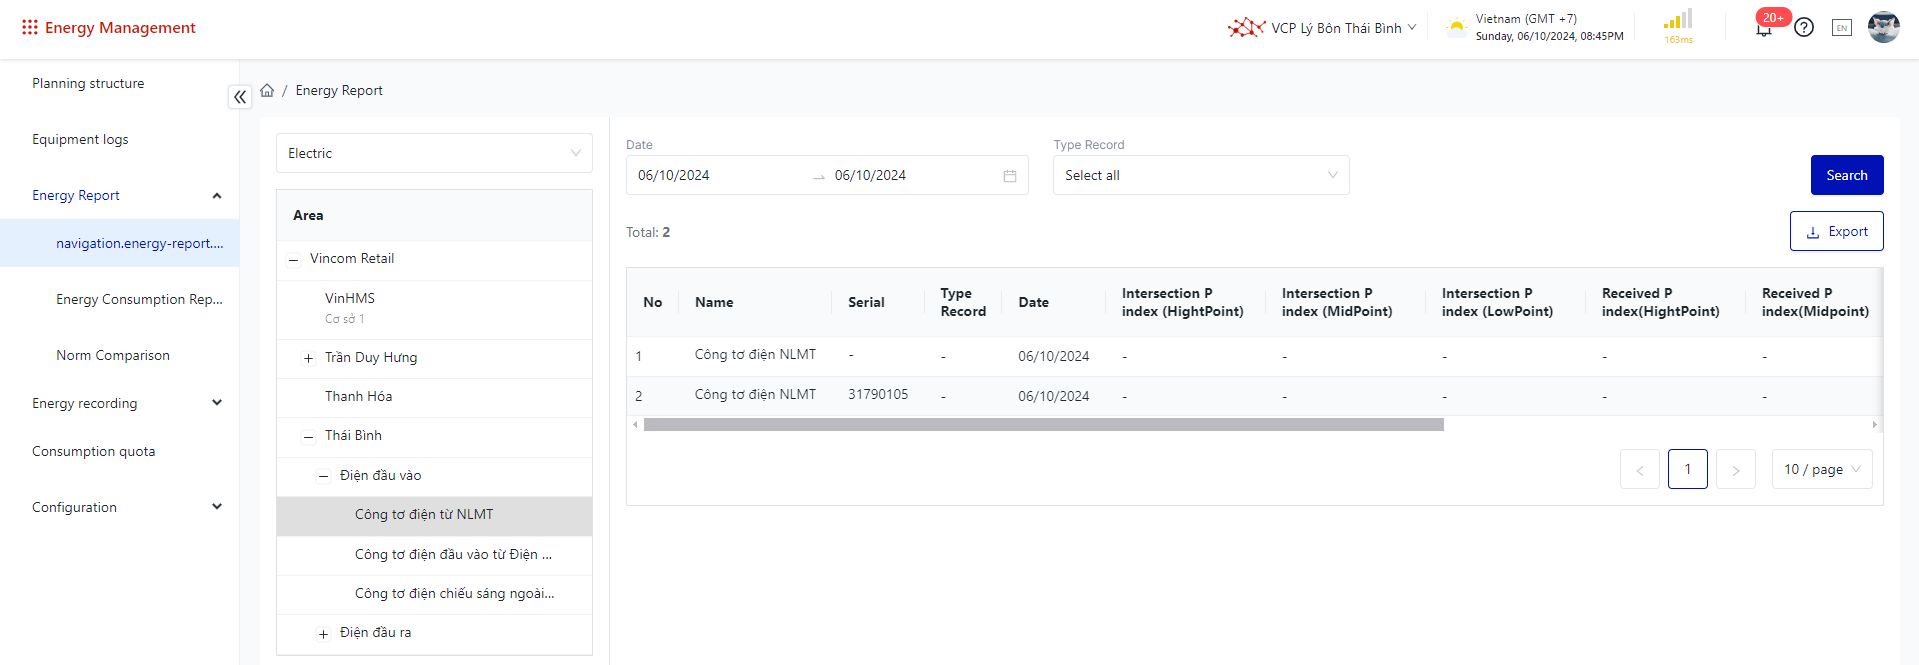Click the Export button
Screen dimensions: 1919x665
pyautogui.click(x=1836, y=231)
